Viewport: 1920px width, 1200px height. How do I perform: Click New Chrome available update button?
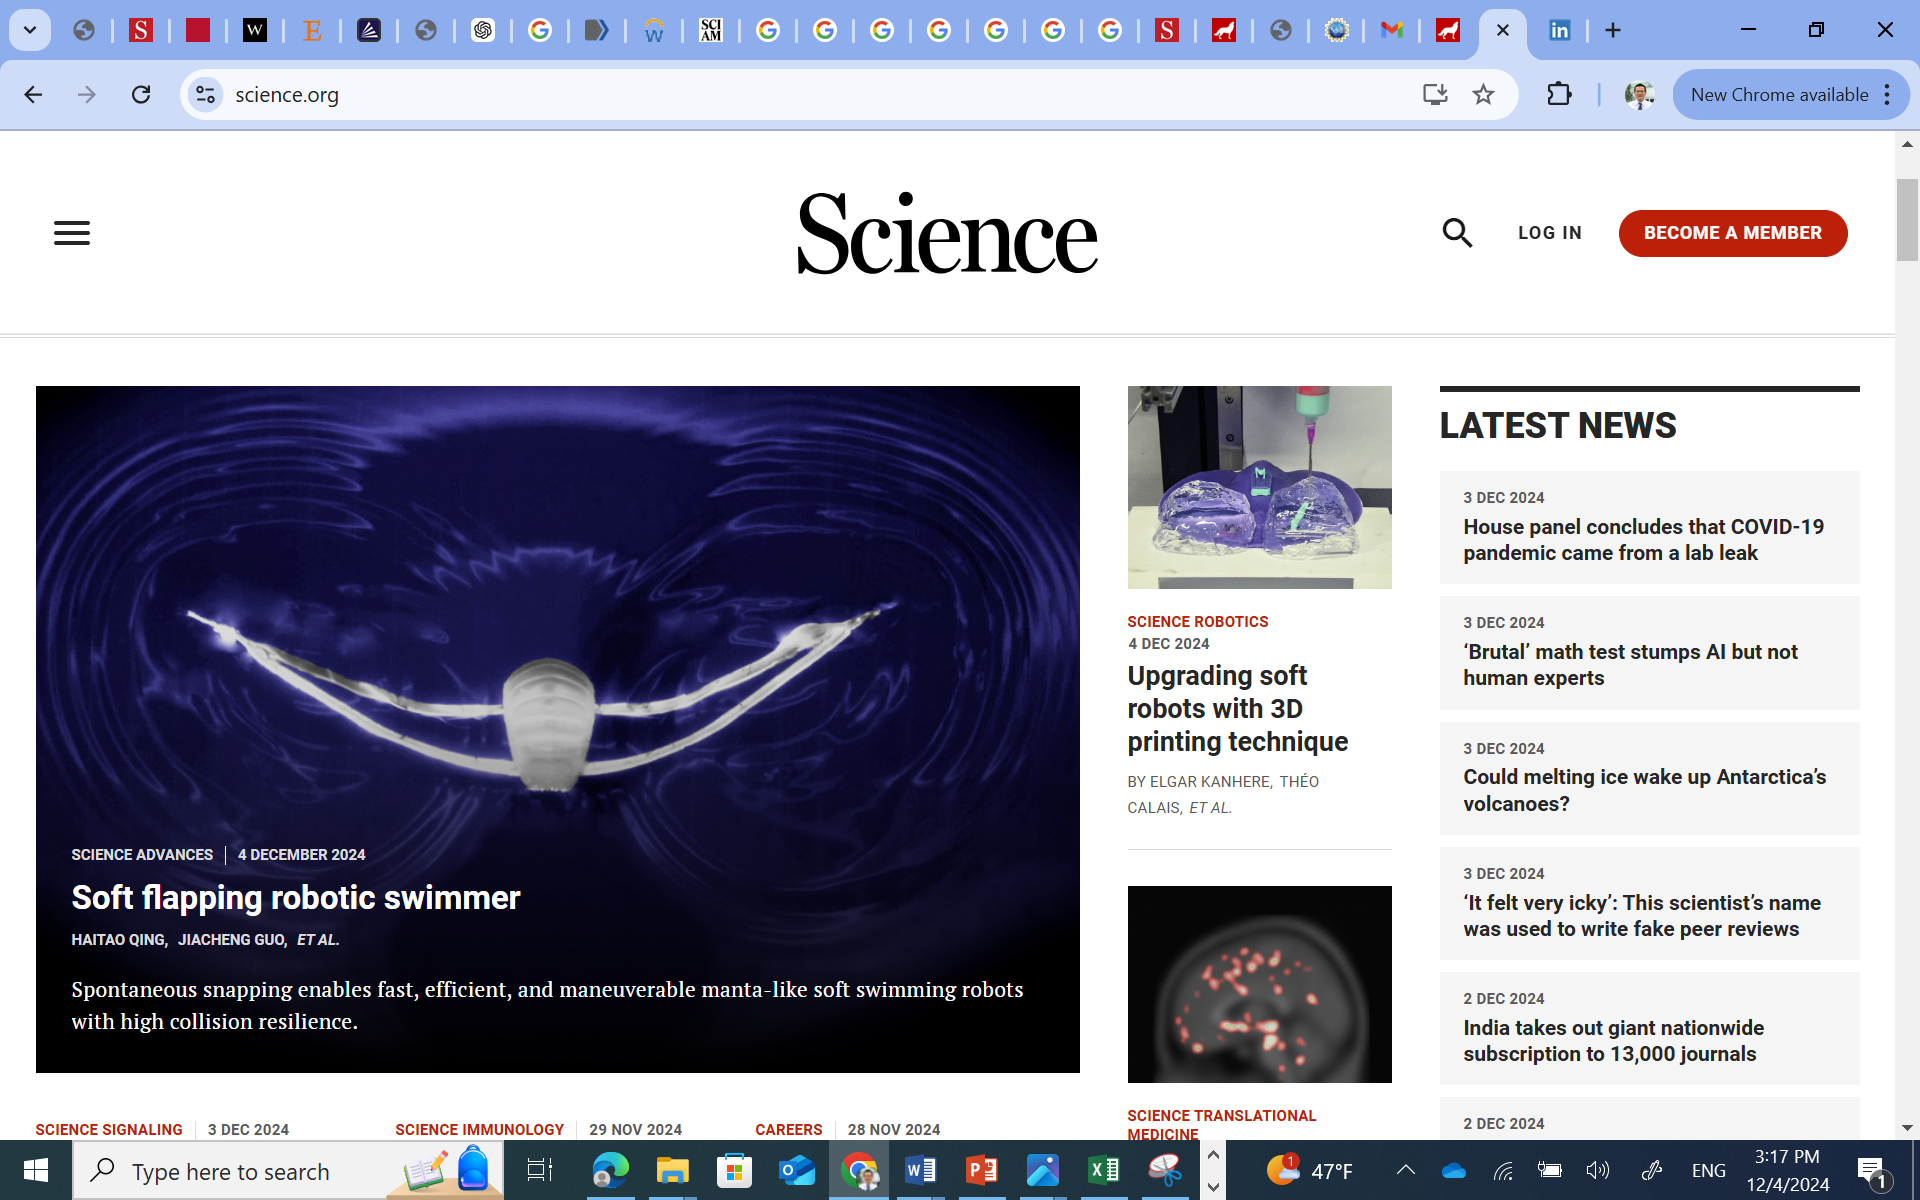pos(1779,94)
